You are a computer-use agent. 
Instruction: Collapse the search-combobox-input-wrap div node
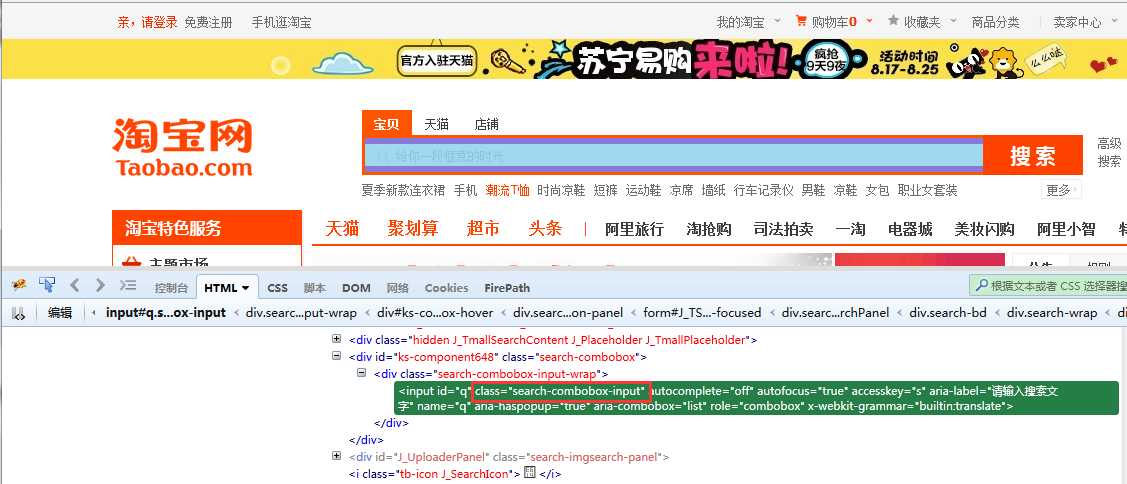pos(362,373)
